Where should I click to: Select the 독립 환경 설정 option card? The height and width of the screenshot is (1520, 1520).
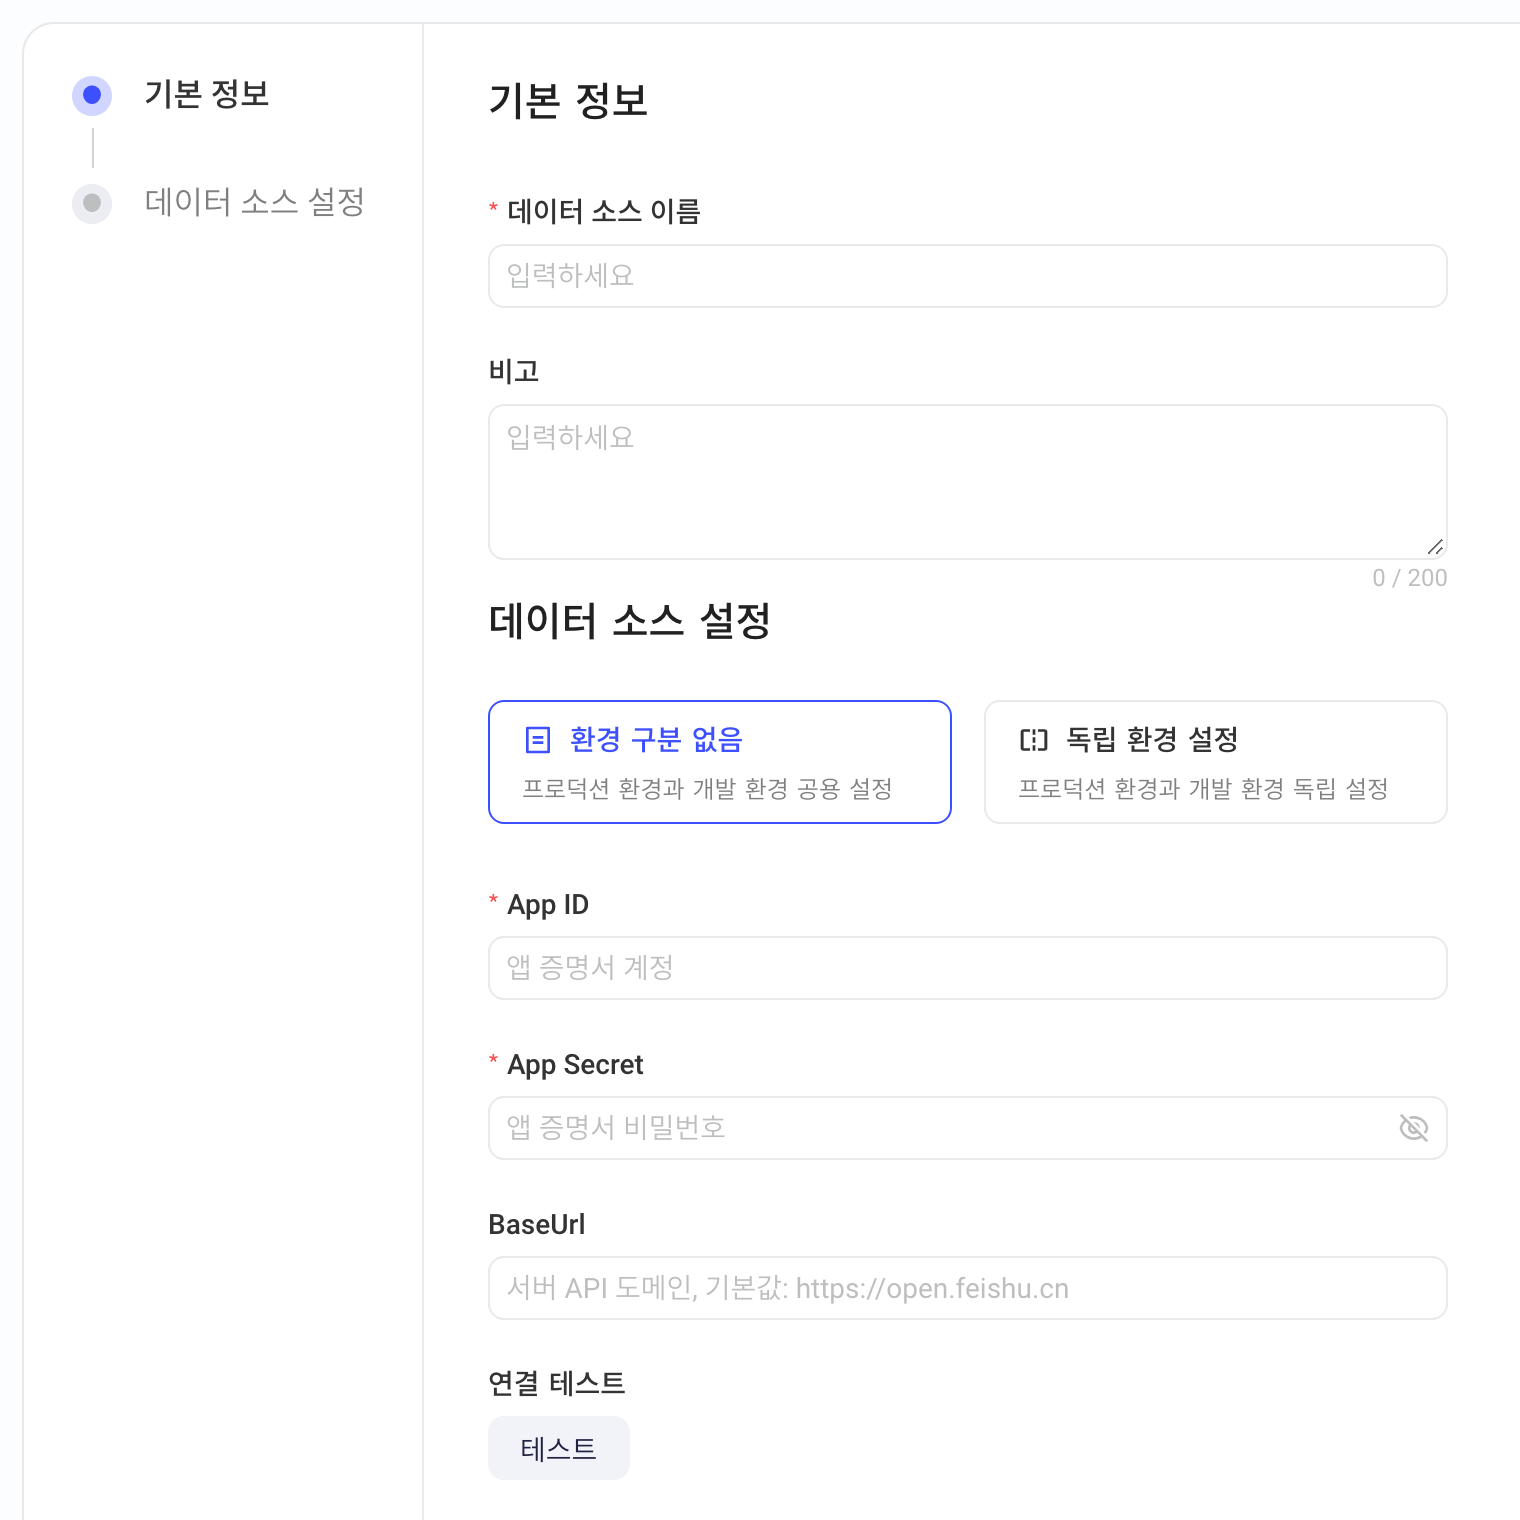pos(1216,762)
